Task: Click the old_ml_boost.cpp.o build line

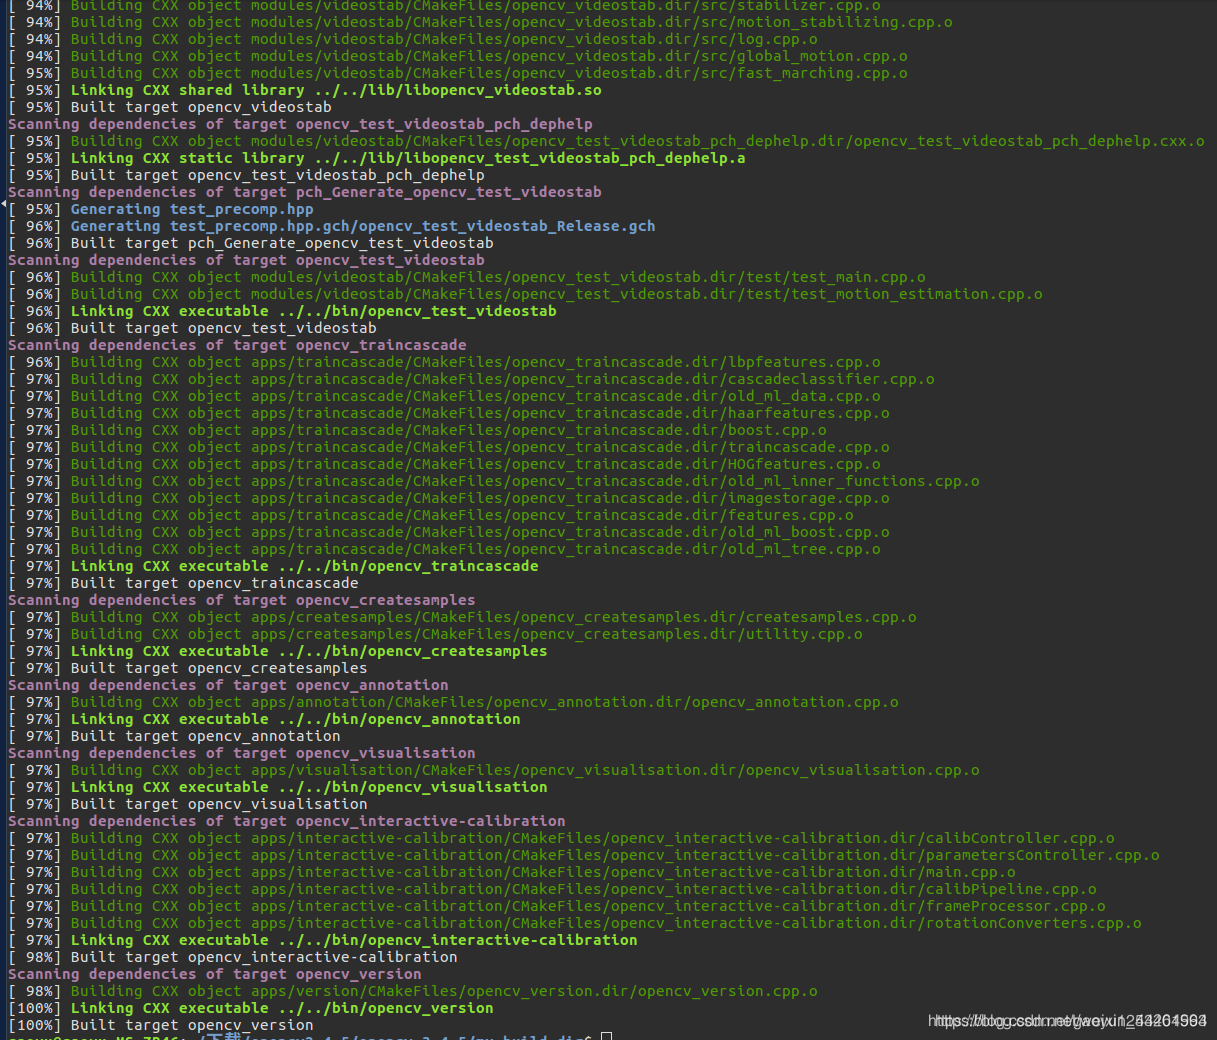Action: point(449,532)
